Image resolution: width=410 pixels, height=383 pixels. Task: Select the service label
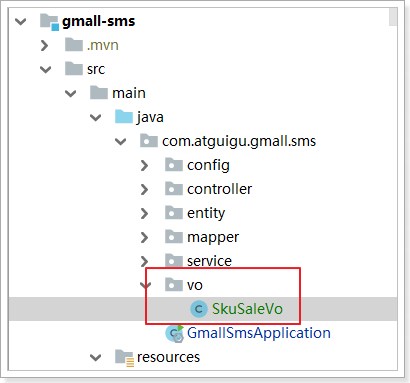click(x=209, y=261)
